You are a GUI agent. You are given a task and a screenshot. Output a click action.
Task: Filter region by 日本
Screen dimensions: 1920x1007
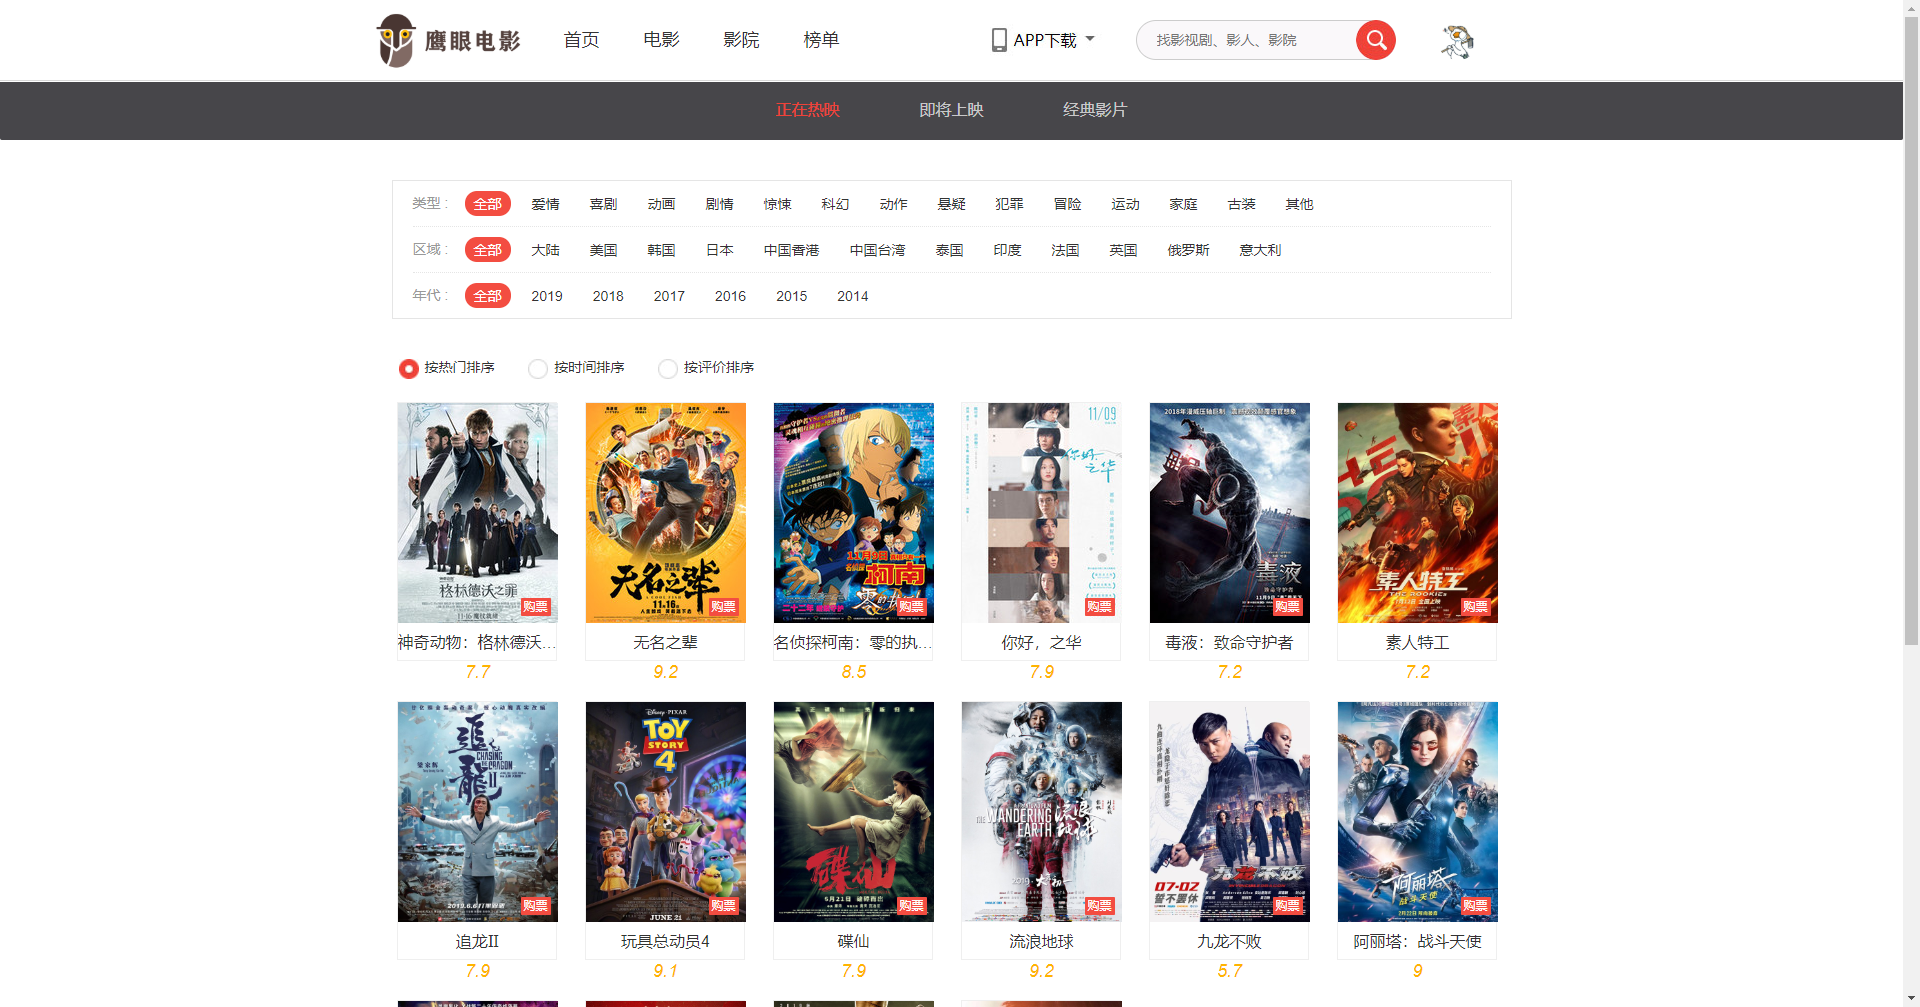[719, 250]
